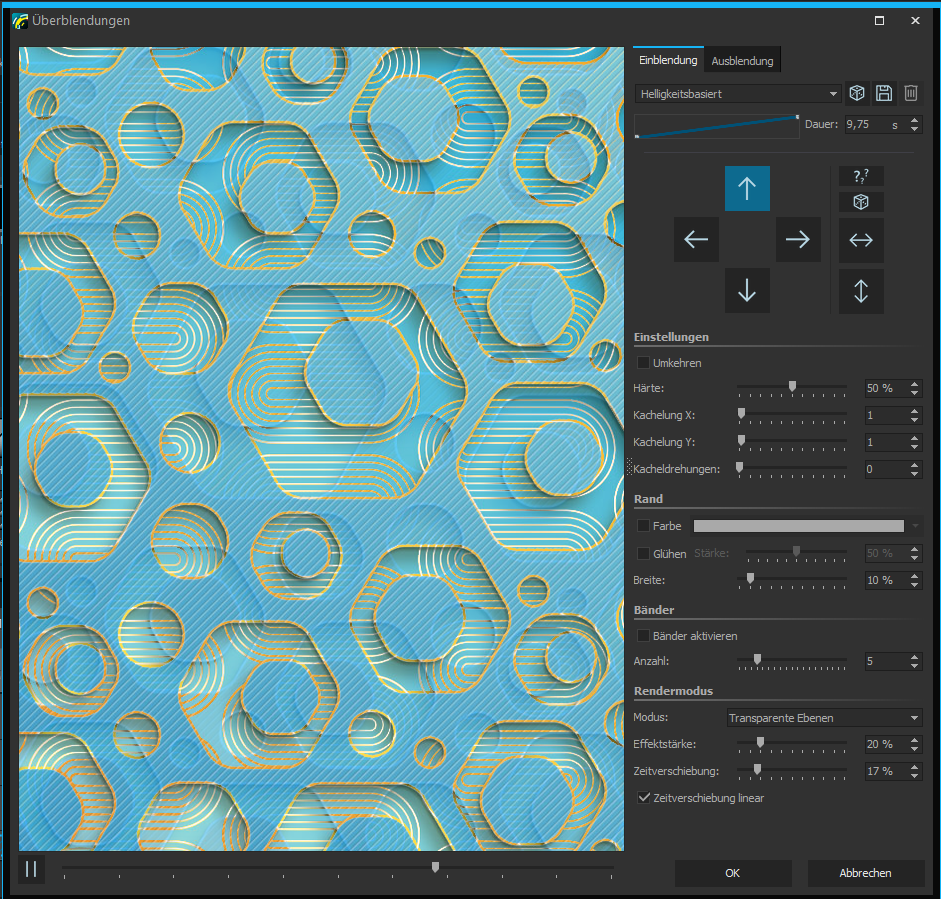Click the Abbrechen button
Screen dimensions: 941x899
[x=865, y=873]
